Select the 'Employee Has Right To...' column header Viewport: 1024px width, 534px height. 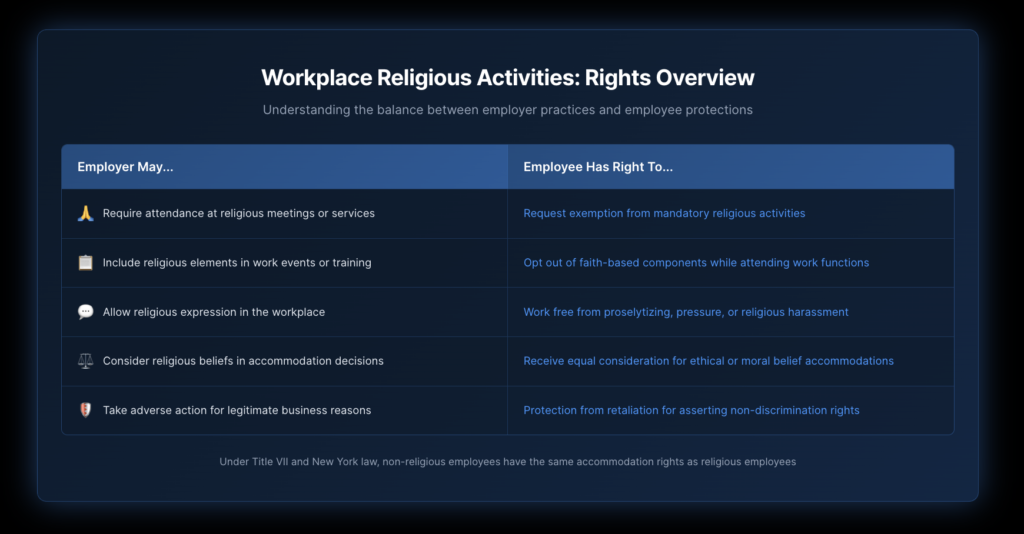731,167
